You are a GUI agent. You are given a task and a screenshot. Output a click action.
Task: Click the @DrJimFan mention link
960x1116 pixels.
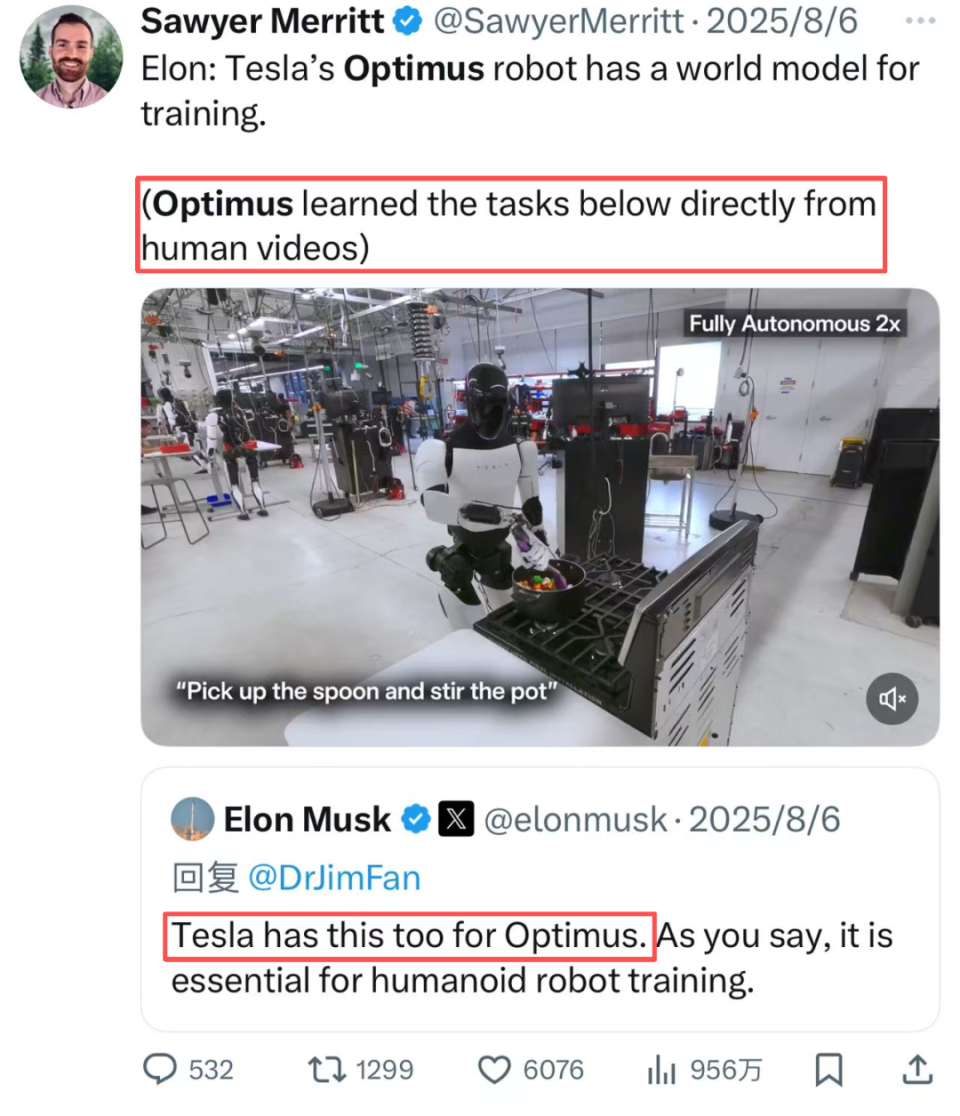[x=334, y=878]
